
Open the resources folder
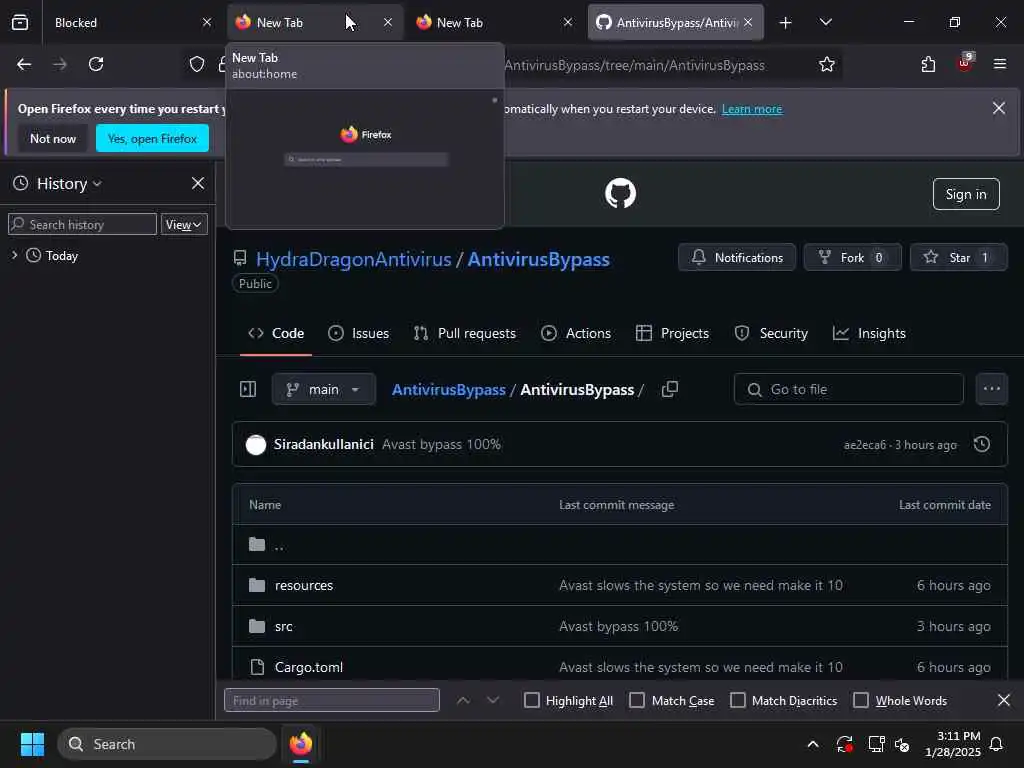[304, 585]
